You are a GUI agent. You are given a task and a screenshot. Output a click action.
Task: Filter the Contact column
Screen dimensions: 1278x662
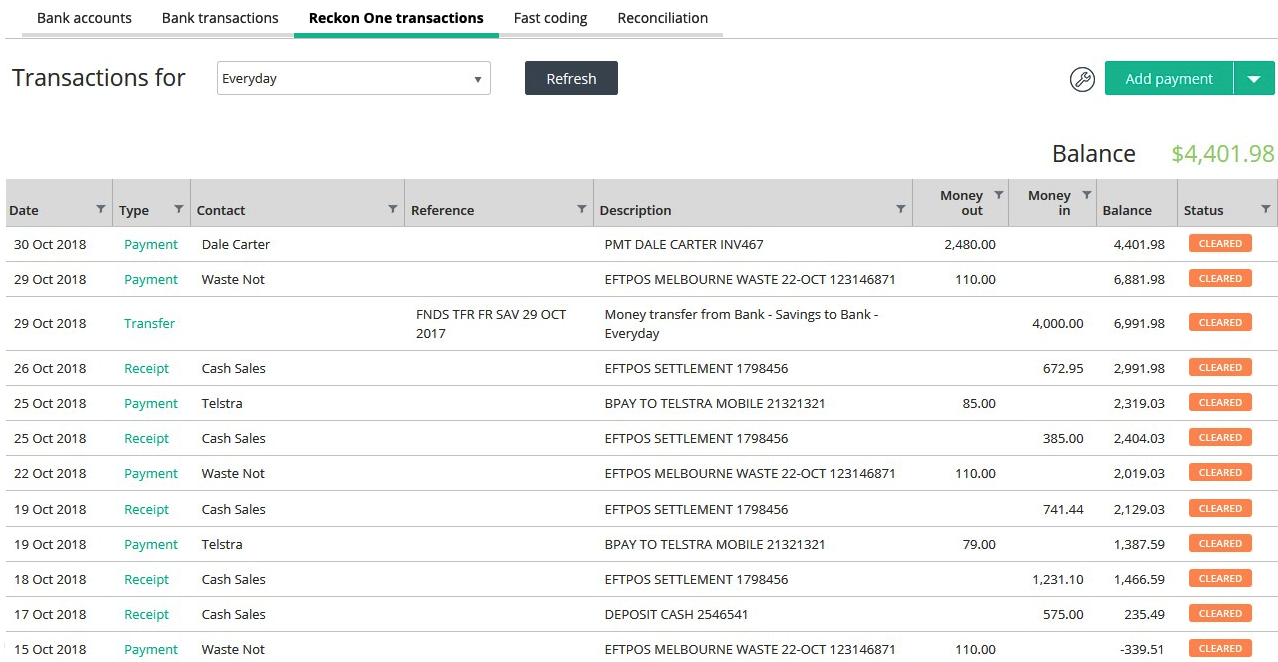tap(392, 209)
